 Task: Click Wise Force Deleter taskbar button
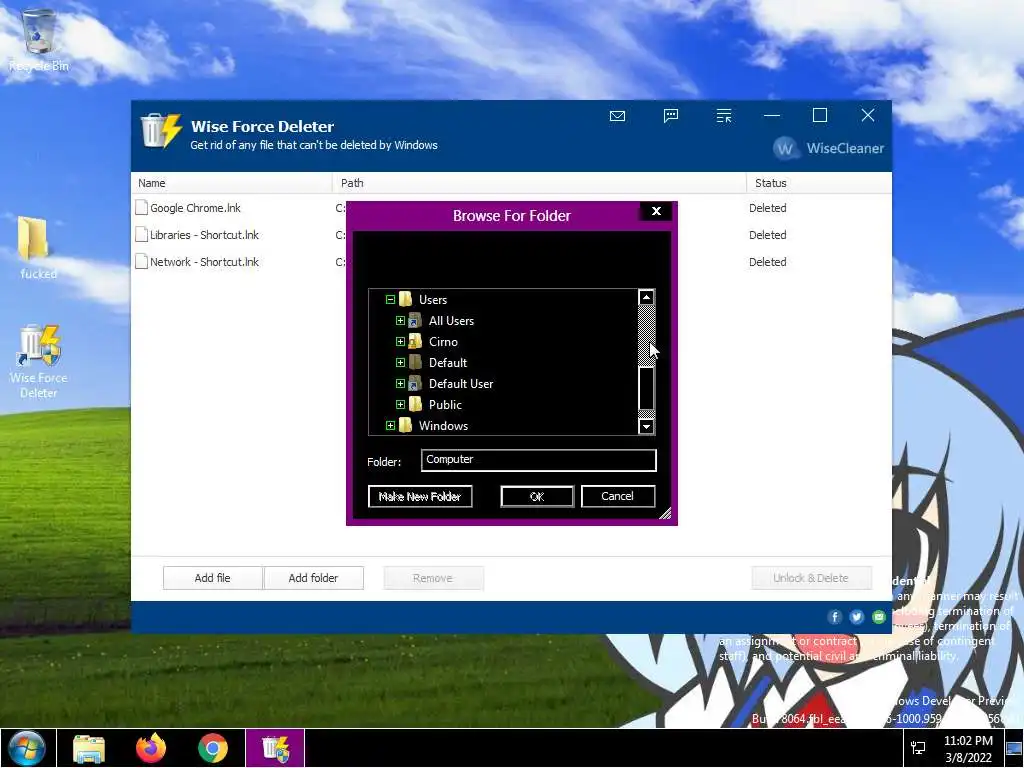(x=275, y=748)
